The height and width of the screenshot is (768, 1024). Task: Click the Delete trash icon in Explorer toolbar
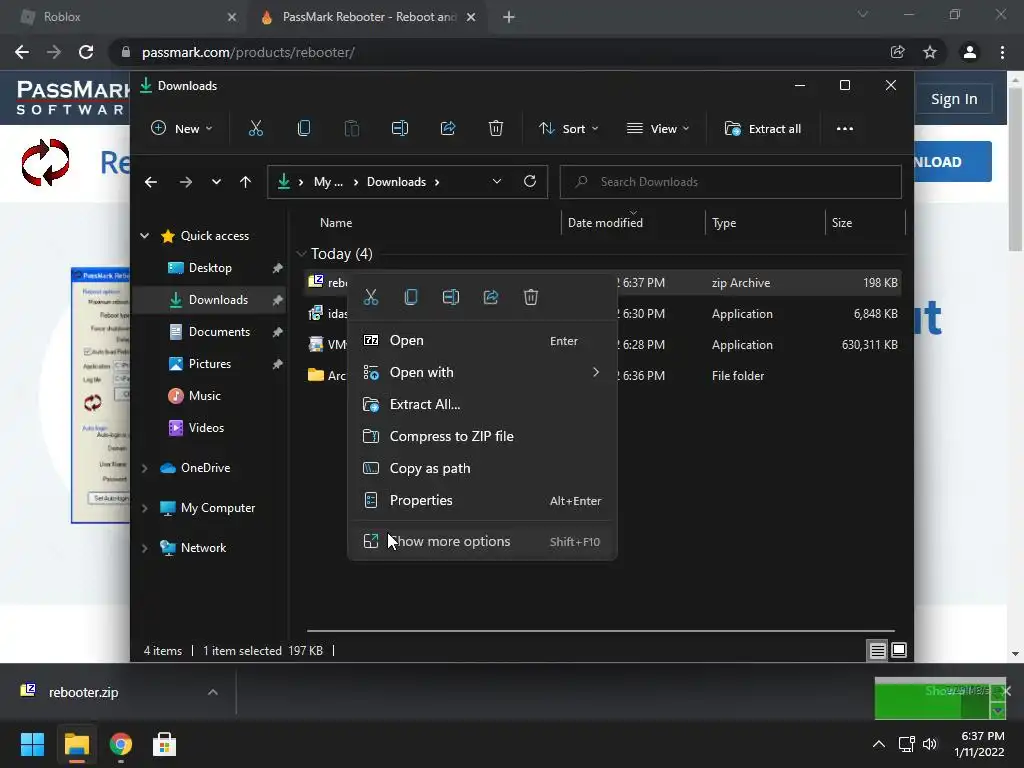tap(496, 129)
